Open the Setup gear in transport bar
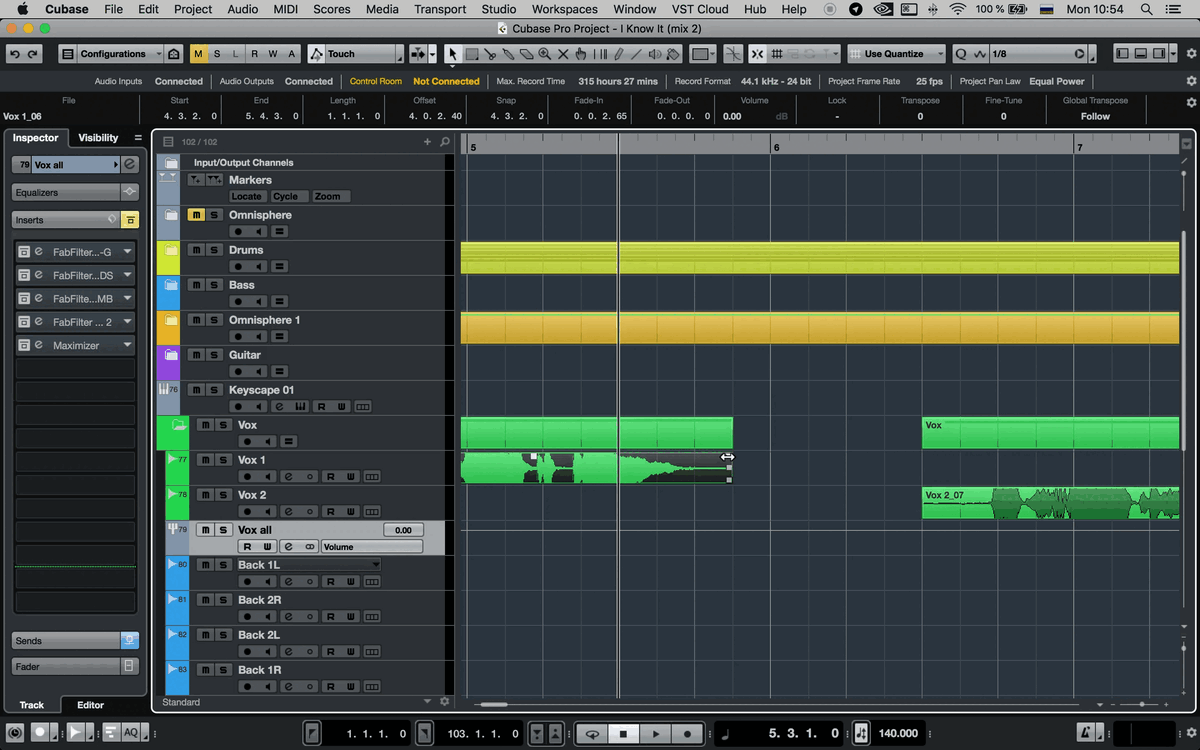Viewport: 1200px width, 750px height. (x=1190, y=734)
